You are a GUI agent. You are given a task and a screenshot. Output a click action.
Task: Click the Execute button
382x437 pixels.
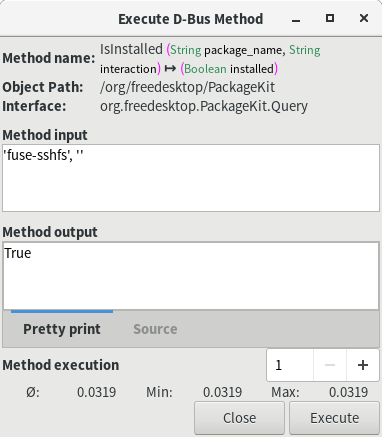pos(334,418)
